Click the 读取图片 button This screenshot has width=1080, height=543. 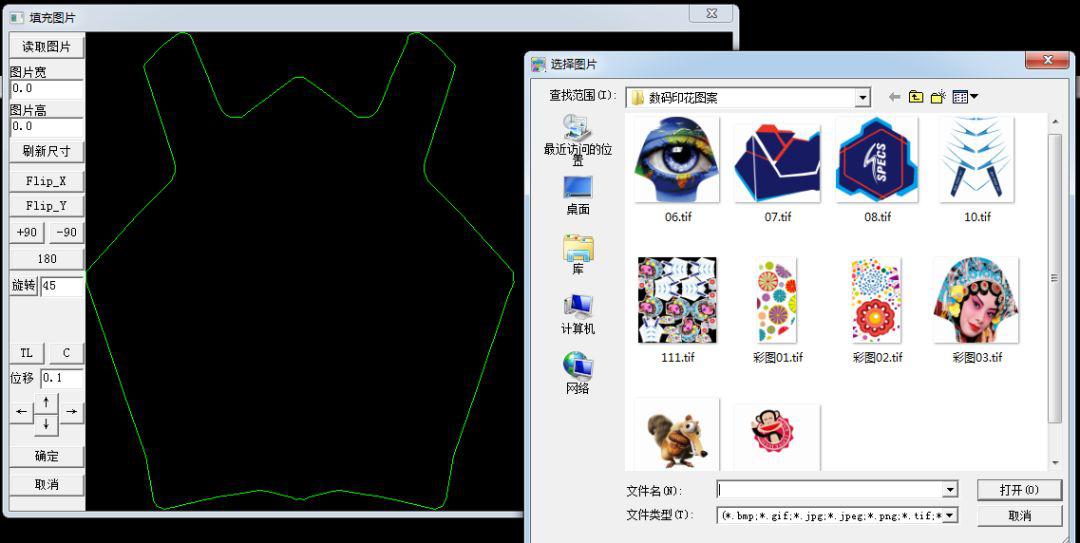point(47,47)
